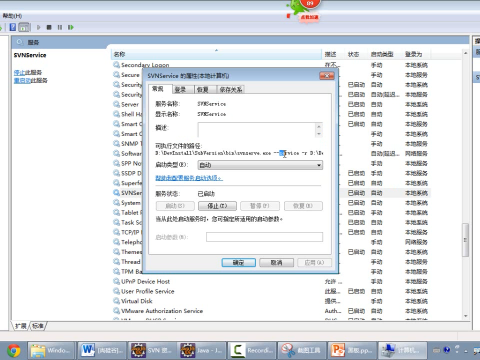Select the SVNSer service row icon

[116, 193]
